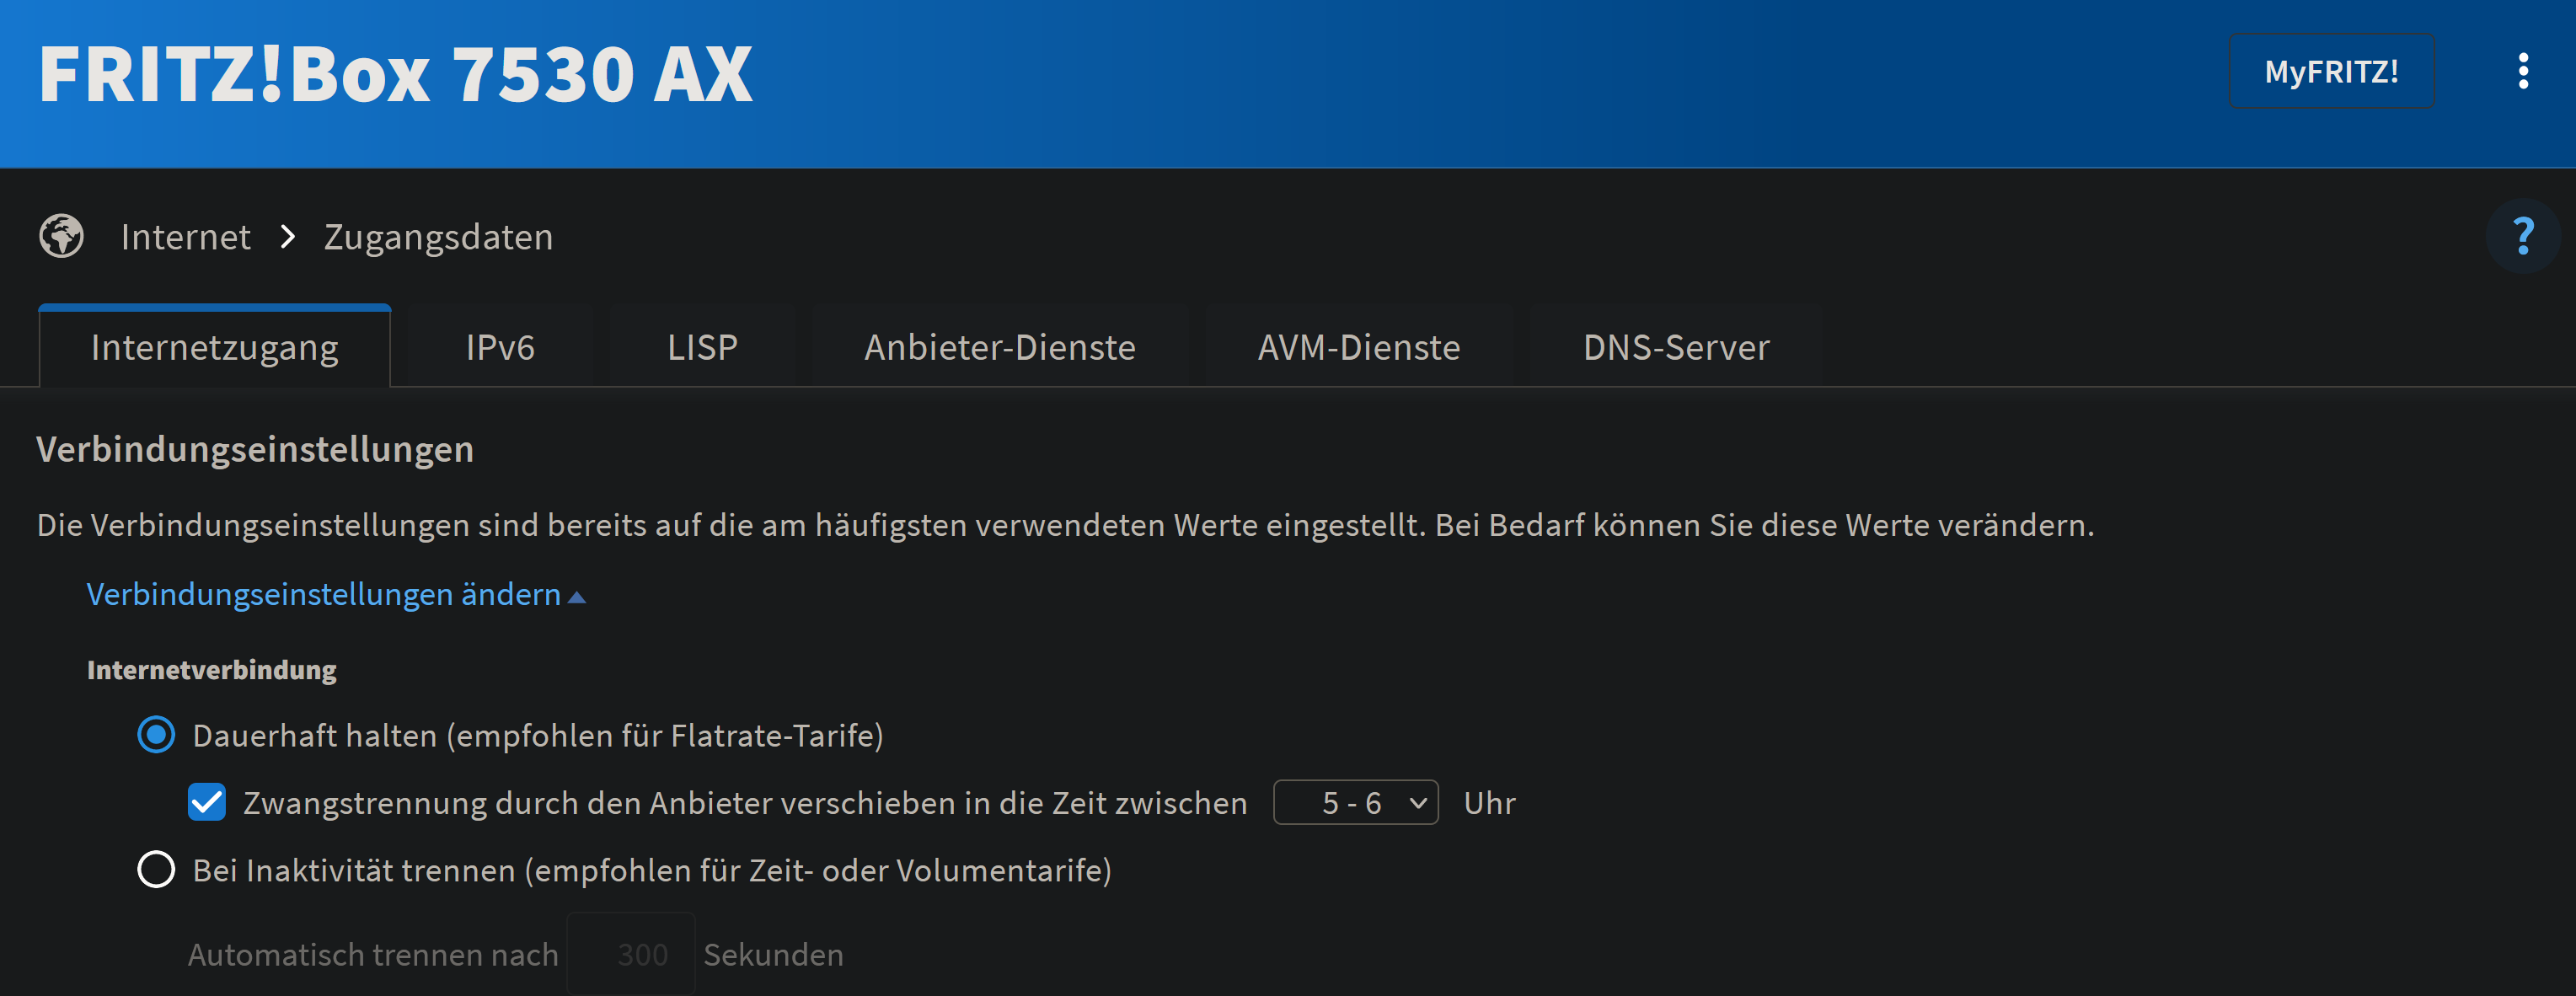
Task: Click the Internet breadcrumb link
Action: coord(185,237)
